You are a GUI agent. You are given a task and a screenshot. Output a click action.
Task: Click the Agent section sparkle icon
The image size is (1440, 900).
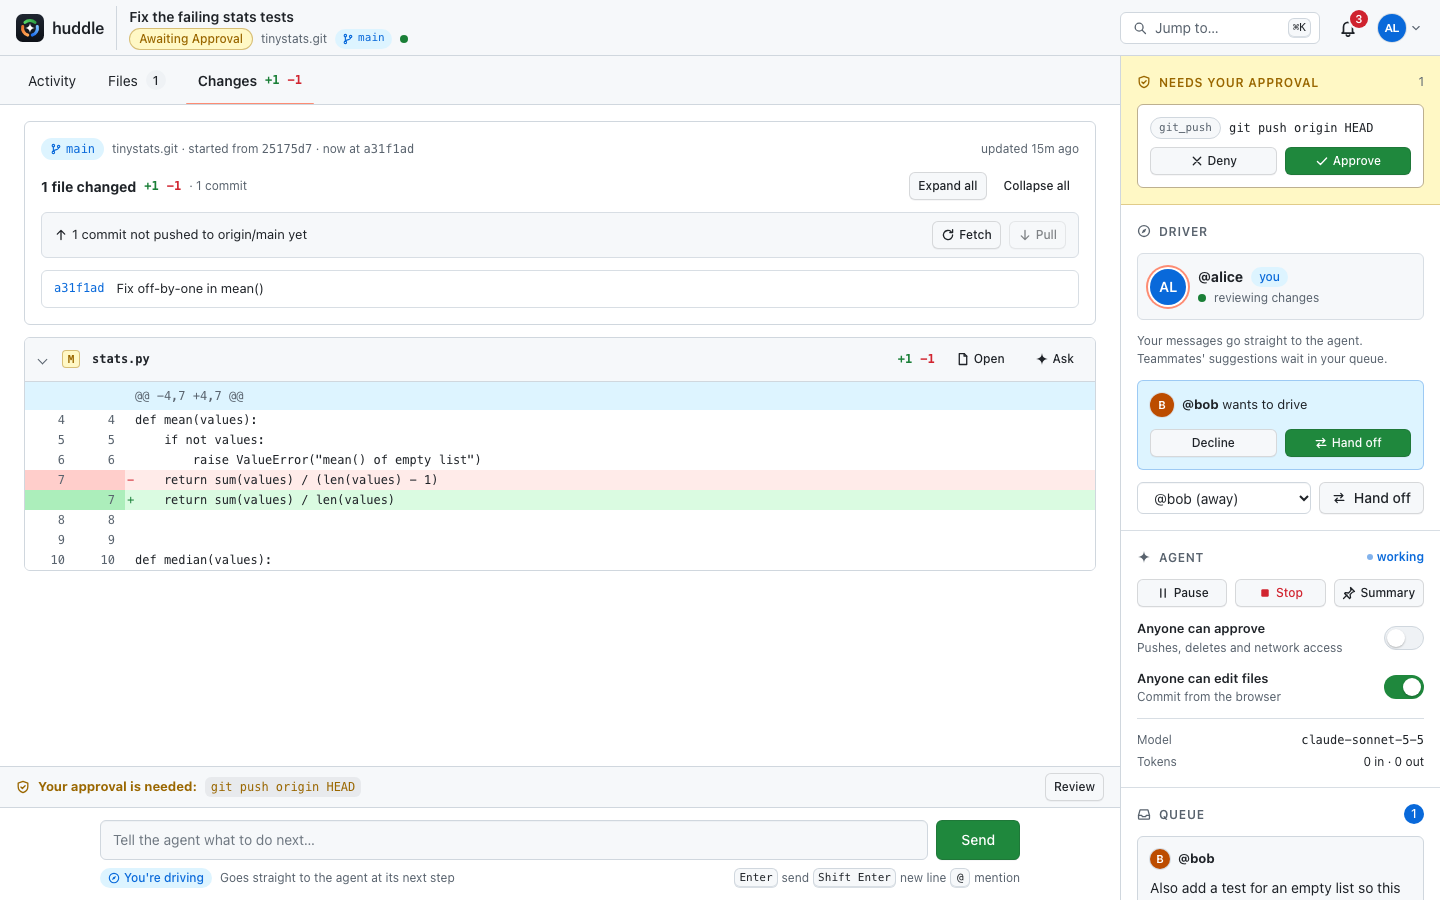pyautogui.click(x=1144, y=558)
